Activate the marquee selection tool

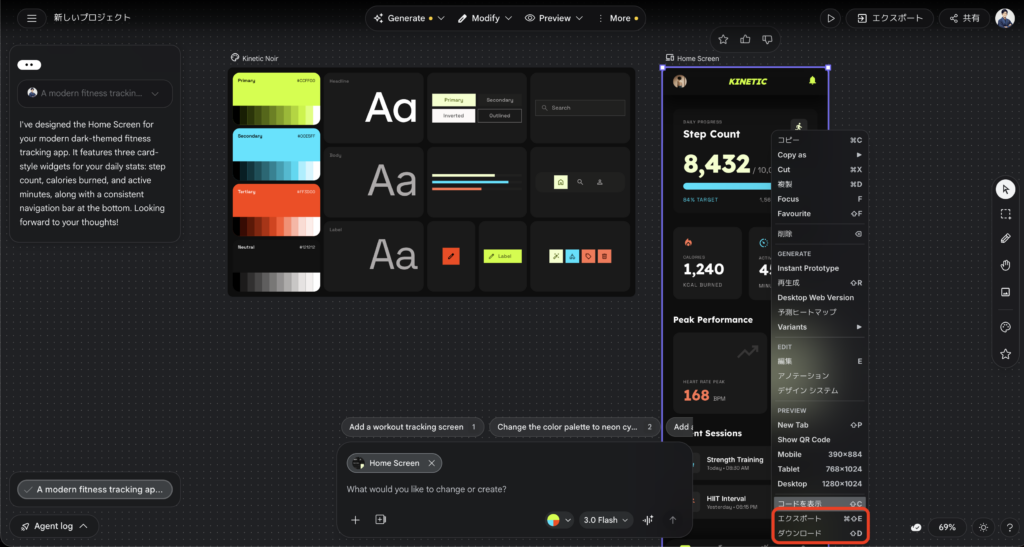[x=1005, y=214]
